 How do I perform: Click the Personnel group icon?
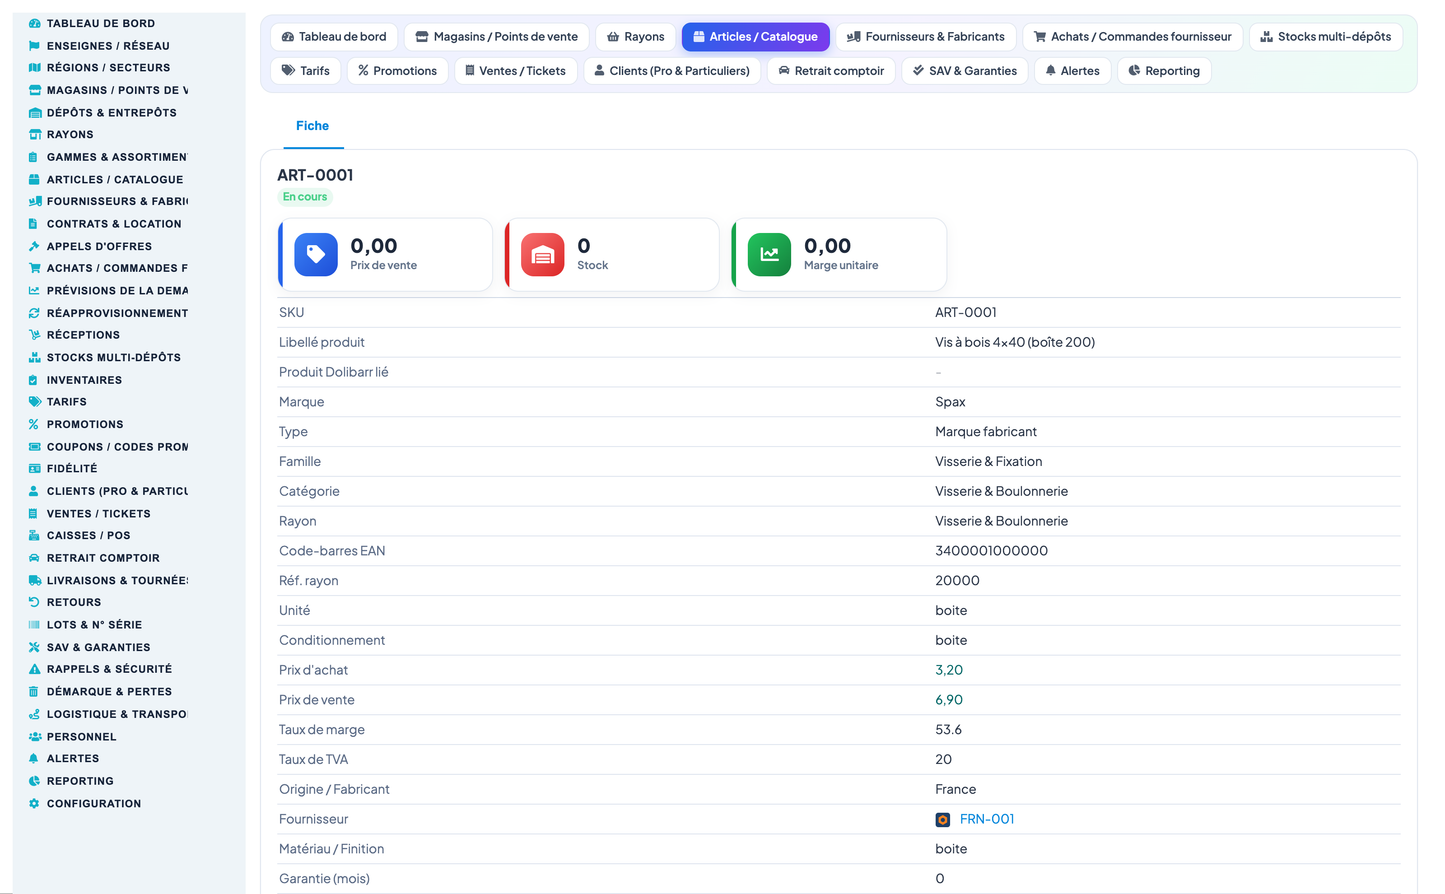pyautogui.click(x=35, y=737)
